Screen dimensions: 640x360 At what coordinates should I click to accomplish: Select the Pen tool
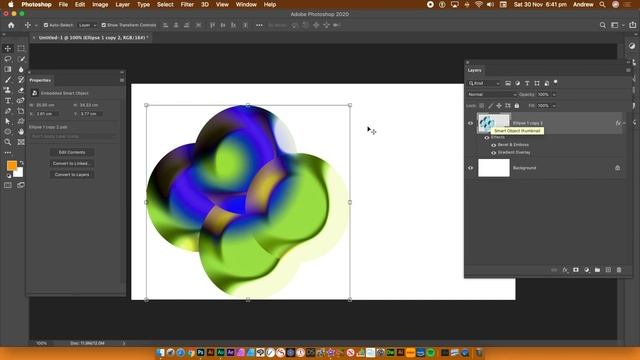pos(8,111)
